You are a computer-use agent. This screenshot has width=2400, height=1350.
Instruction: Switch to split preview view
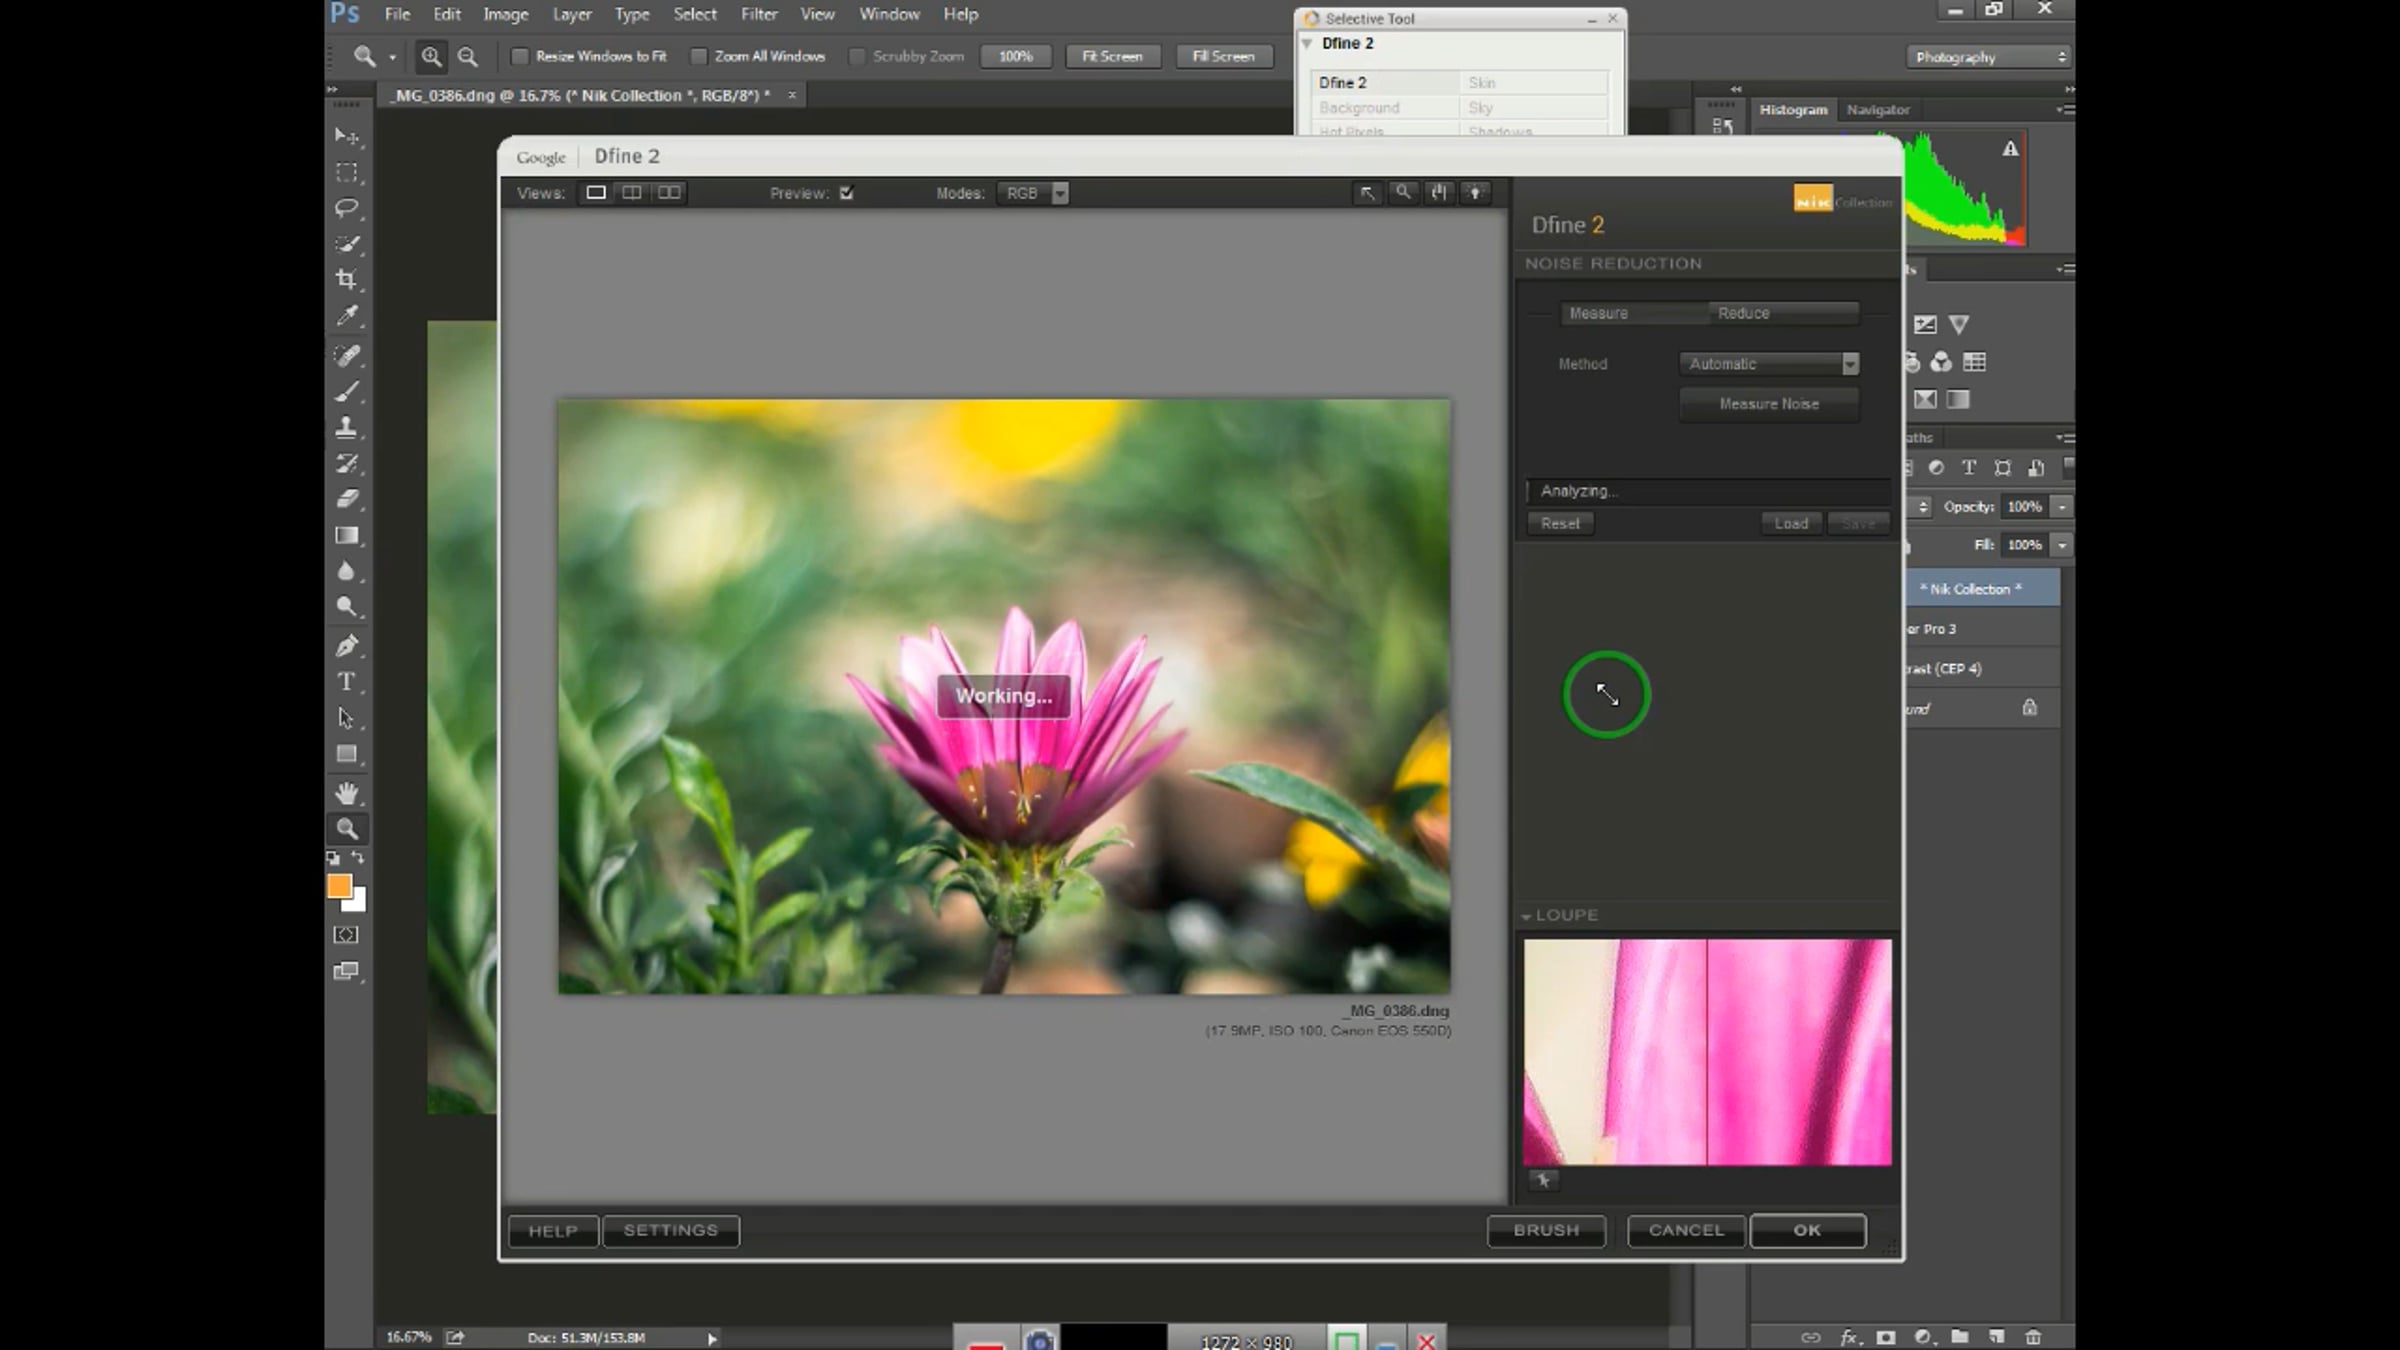632,193
